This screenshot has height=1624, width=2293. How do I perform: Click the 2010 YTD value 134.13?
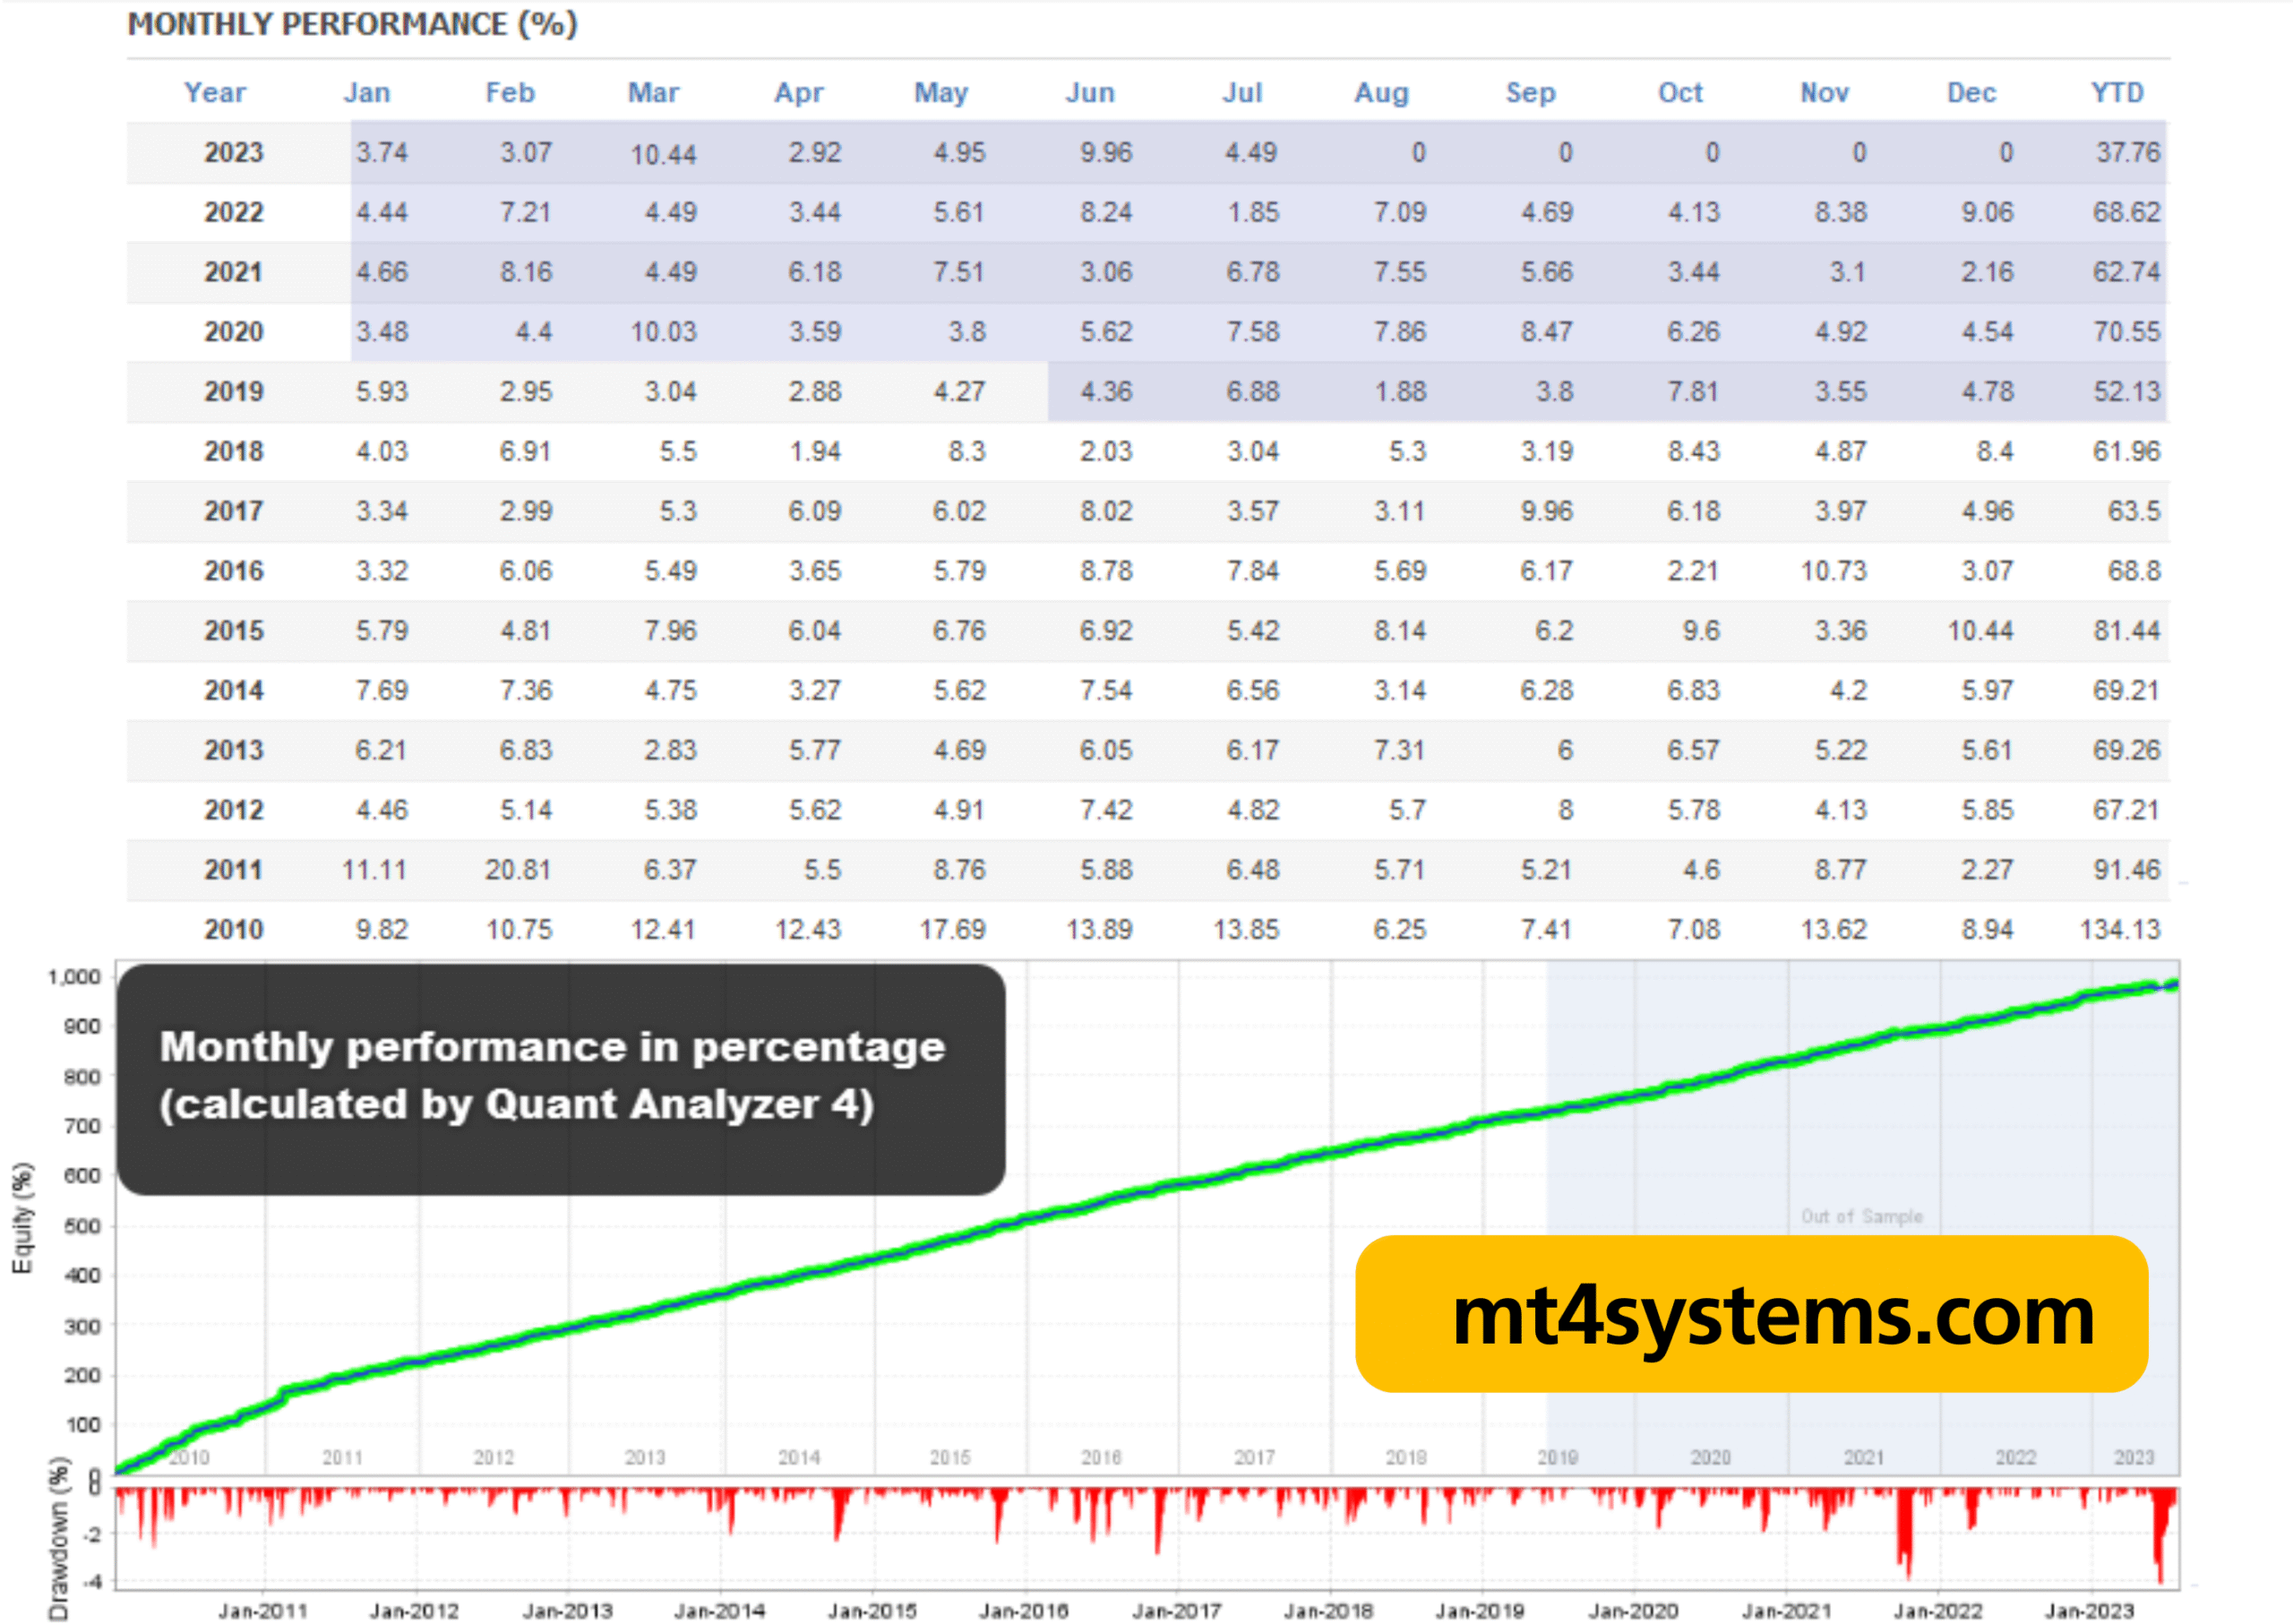(2119, 929)
